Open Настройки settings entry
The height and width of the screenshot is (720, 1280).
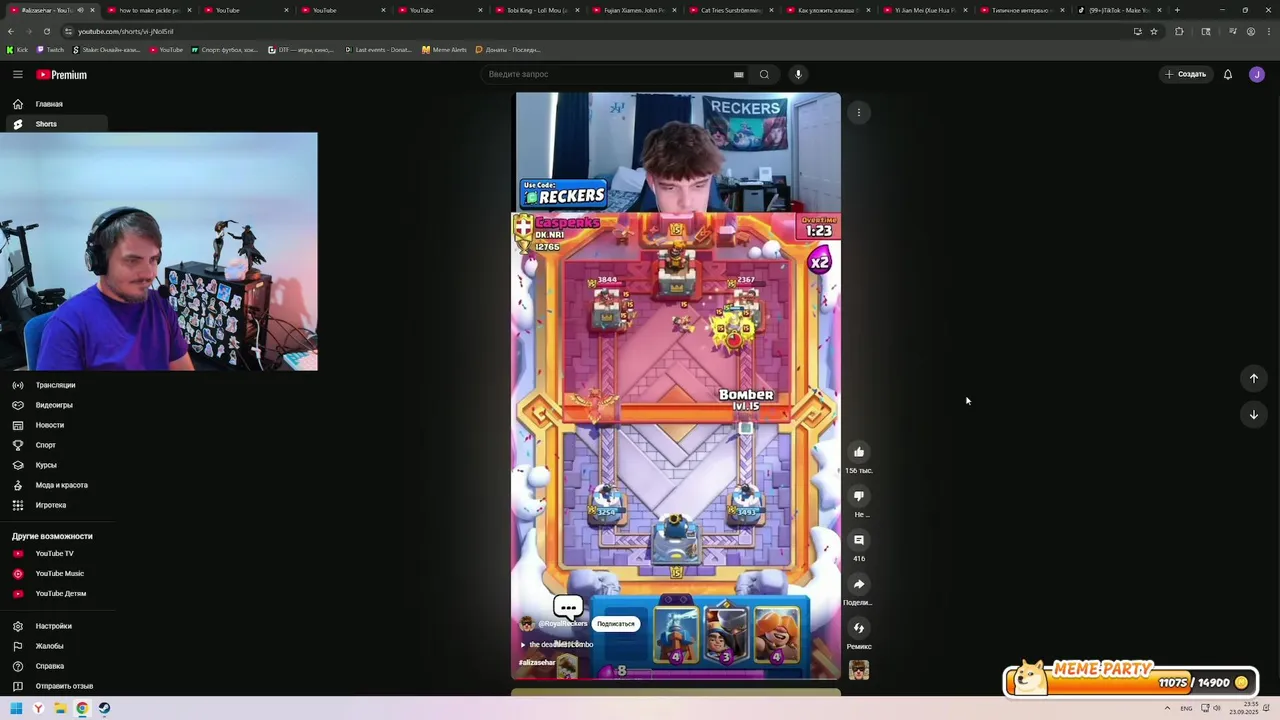(53, 626)
